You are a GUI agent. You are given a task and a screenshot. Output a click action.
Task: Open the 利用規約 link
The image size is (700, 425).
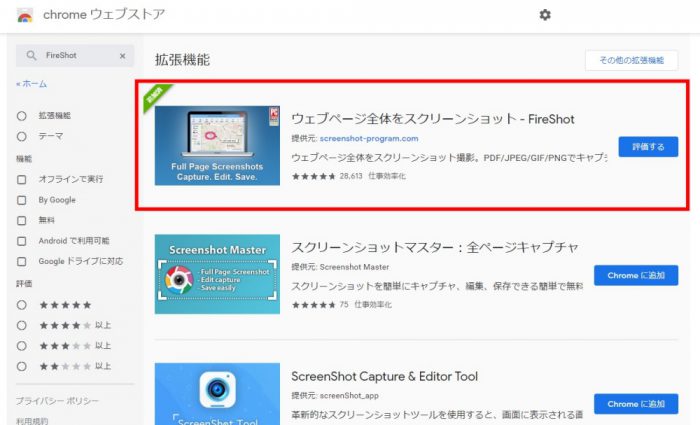click(x=32, y=421)
